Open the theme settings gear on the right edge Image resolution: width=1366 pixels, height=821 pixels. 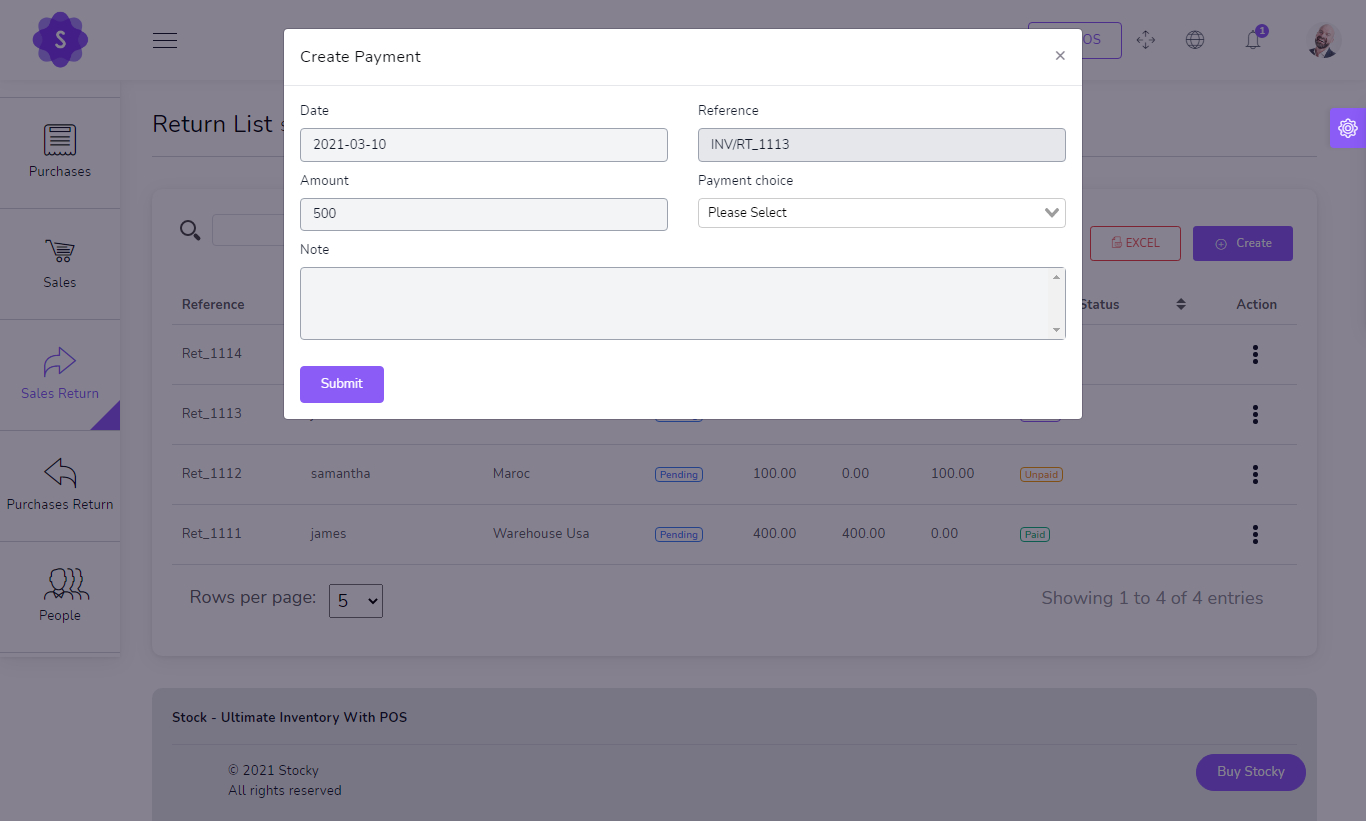coord(1348,127)
